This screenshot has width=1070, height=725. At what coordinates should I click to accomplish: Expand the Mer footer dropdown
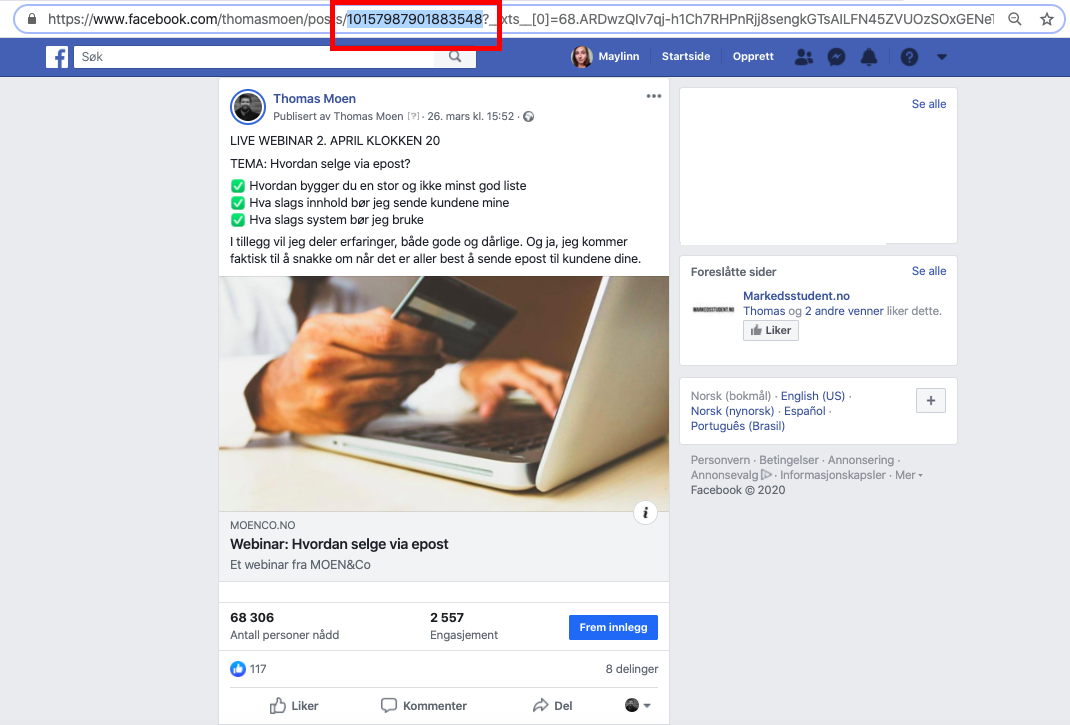pyautogui.click(x=909, y=475)
